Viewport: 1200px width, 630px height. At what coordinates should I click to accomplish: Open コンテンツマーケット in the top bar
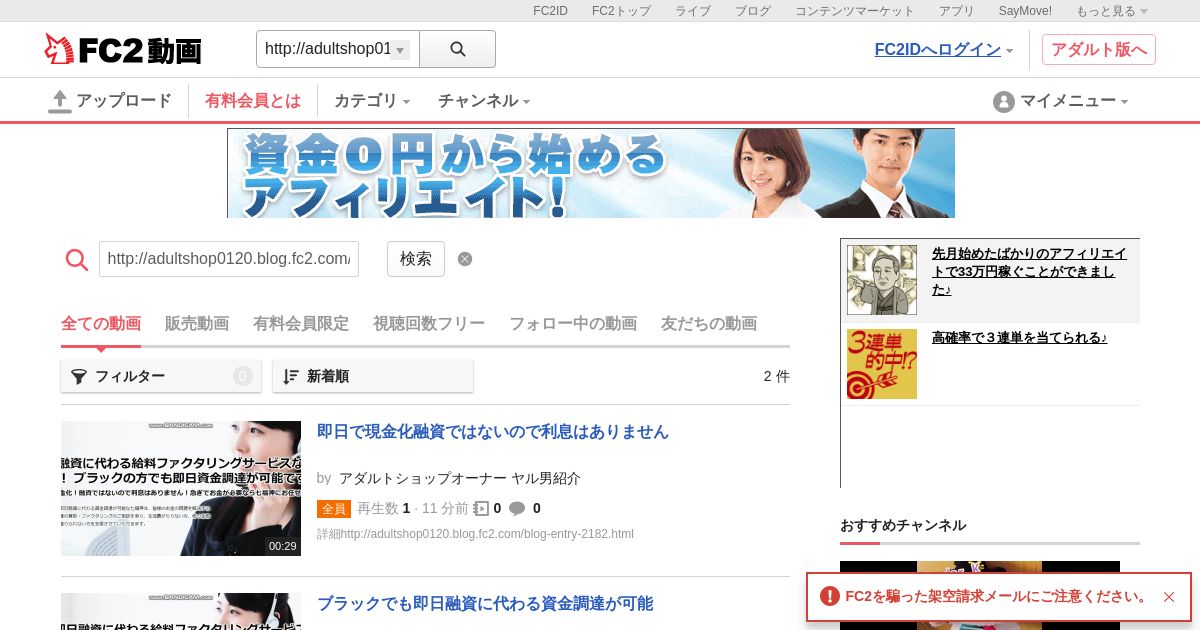click(855, 11)
